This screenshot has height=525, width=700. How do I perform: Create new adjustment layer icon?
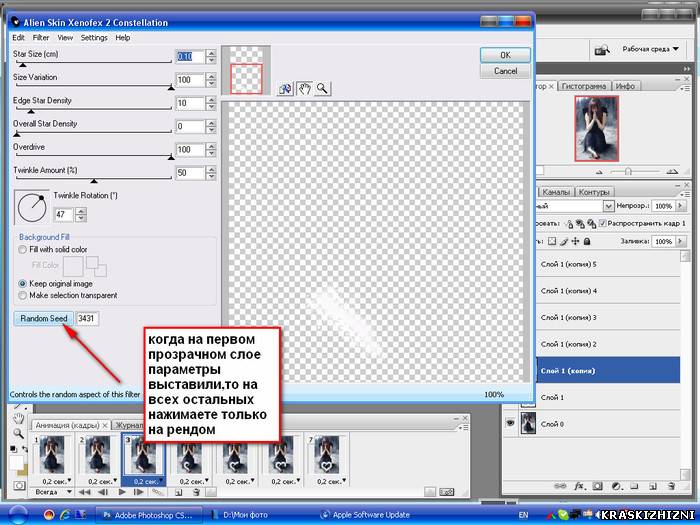coord(617,486)
